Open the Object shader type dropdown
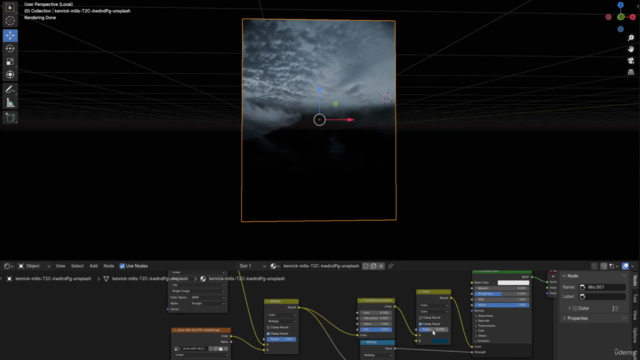640x360 pixels. point(34,266)
